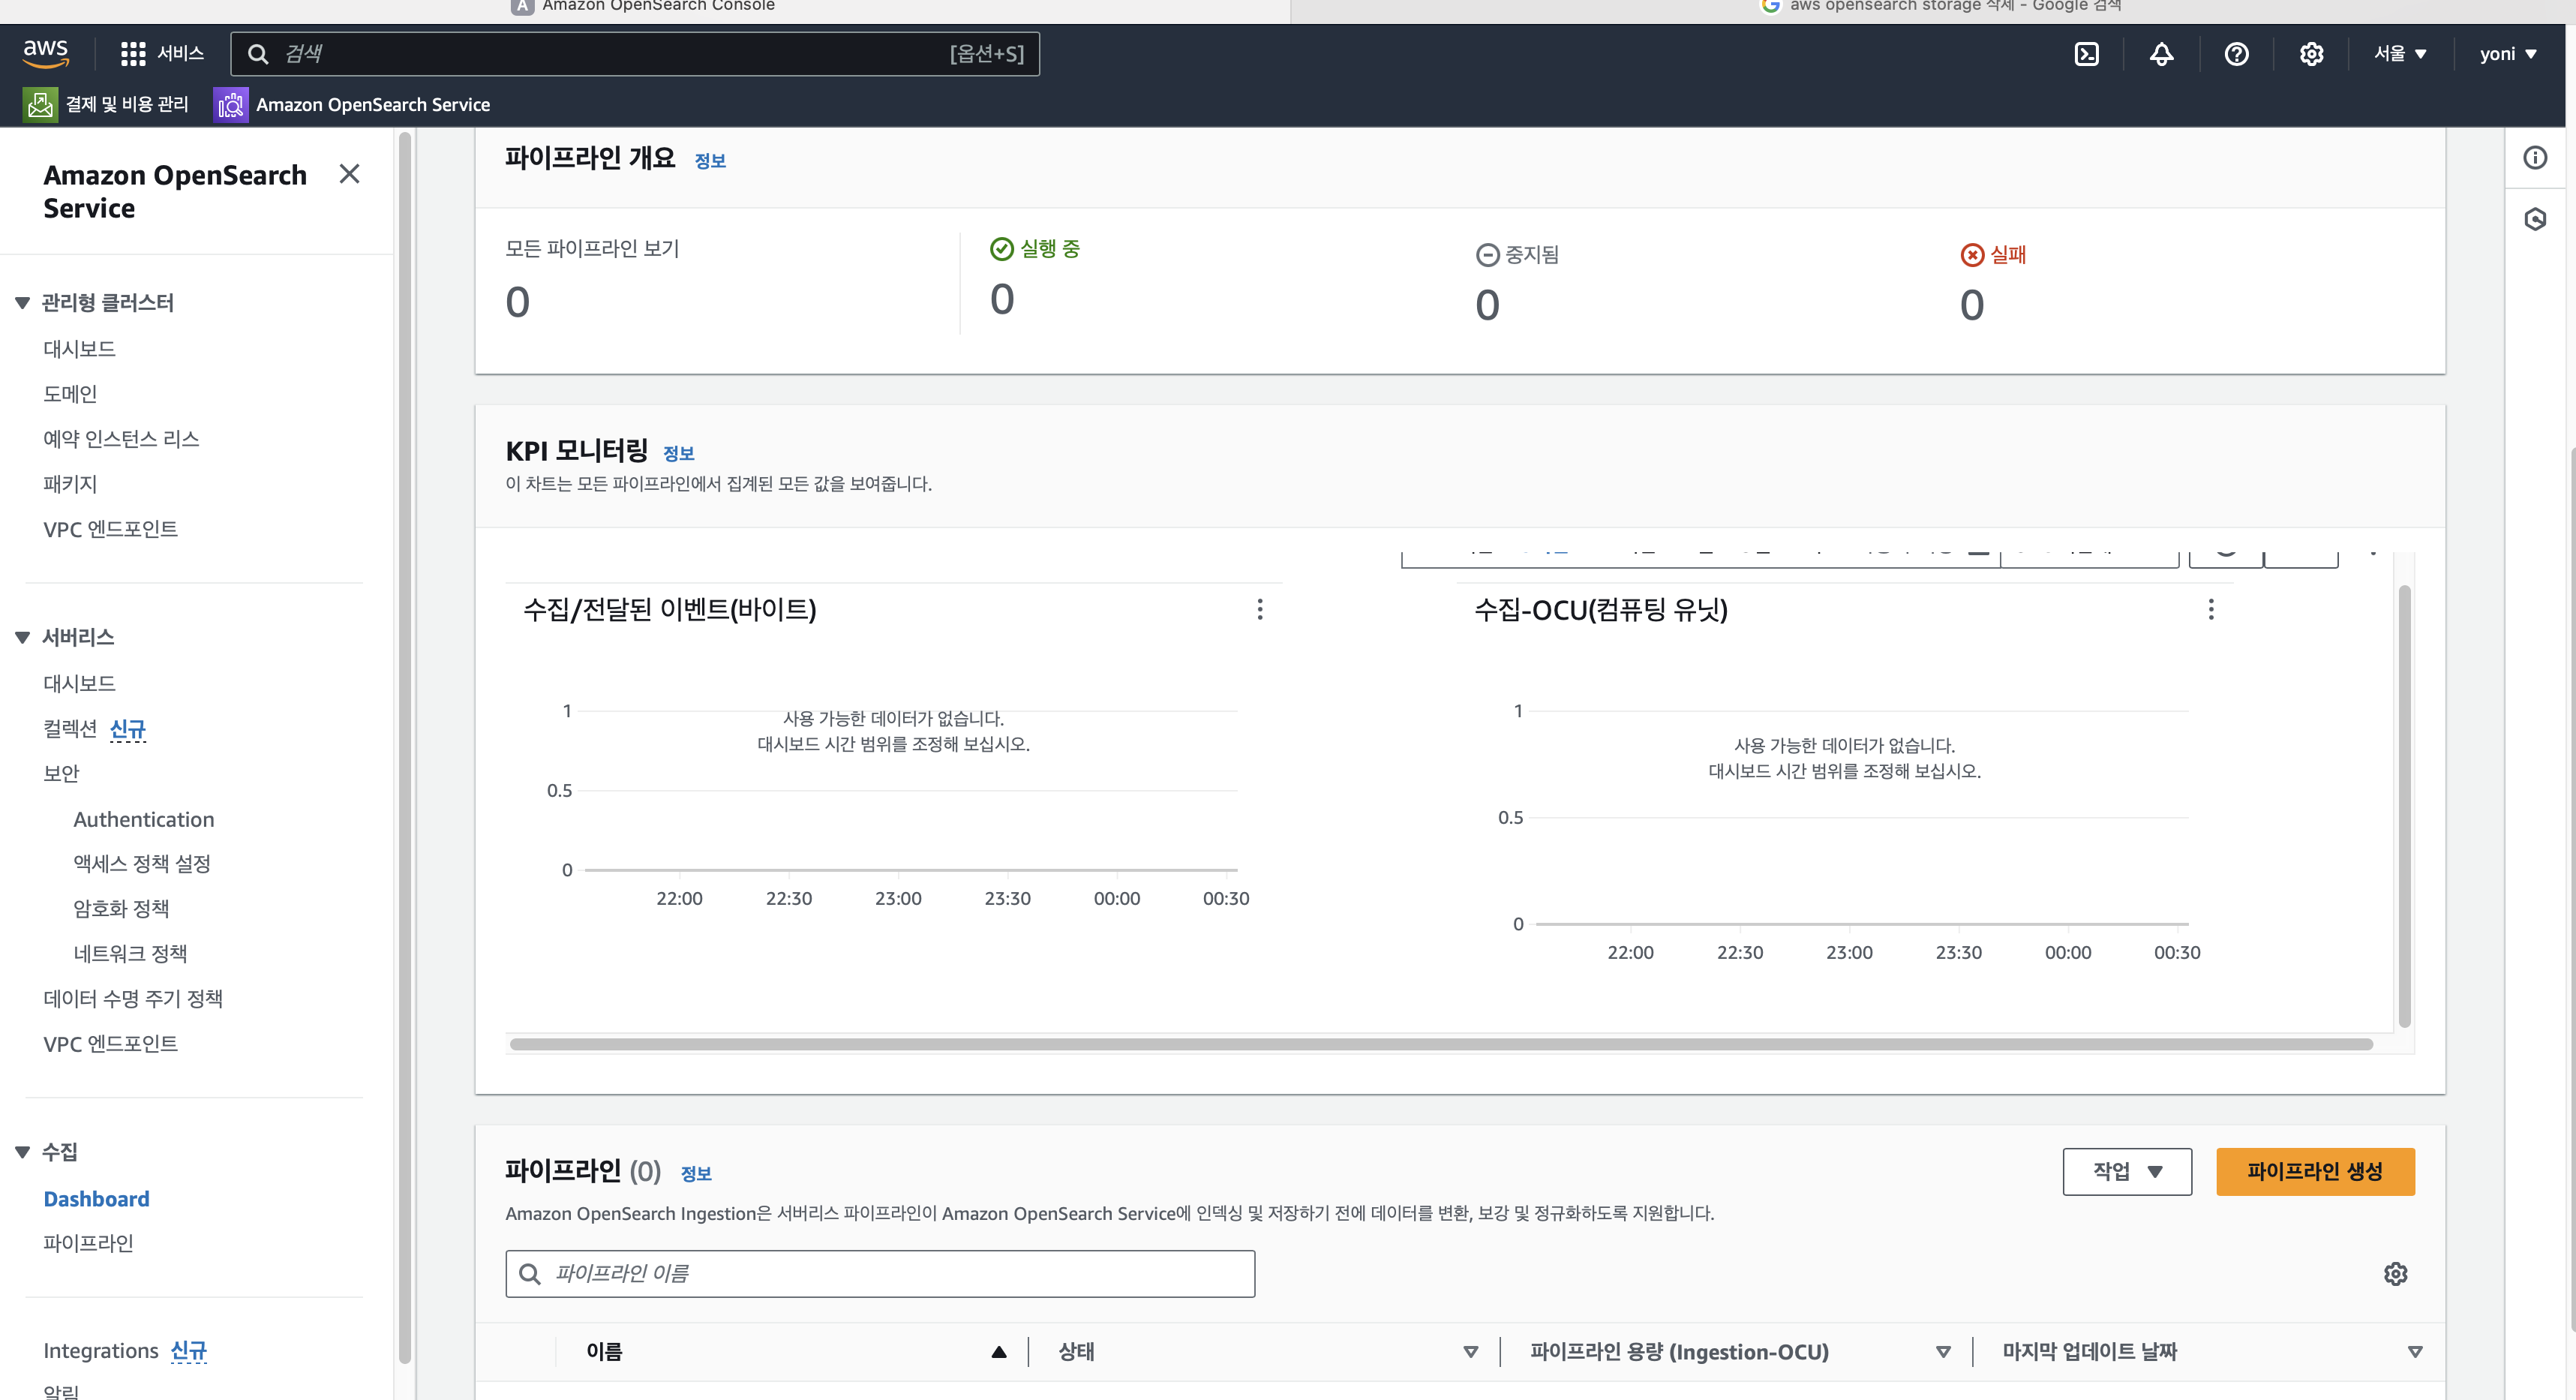
Task: Open the 서울 region dropdown
Action: coord(2400,54)
